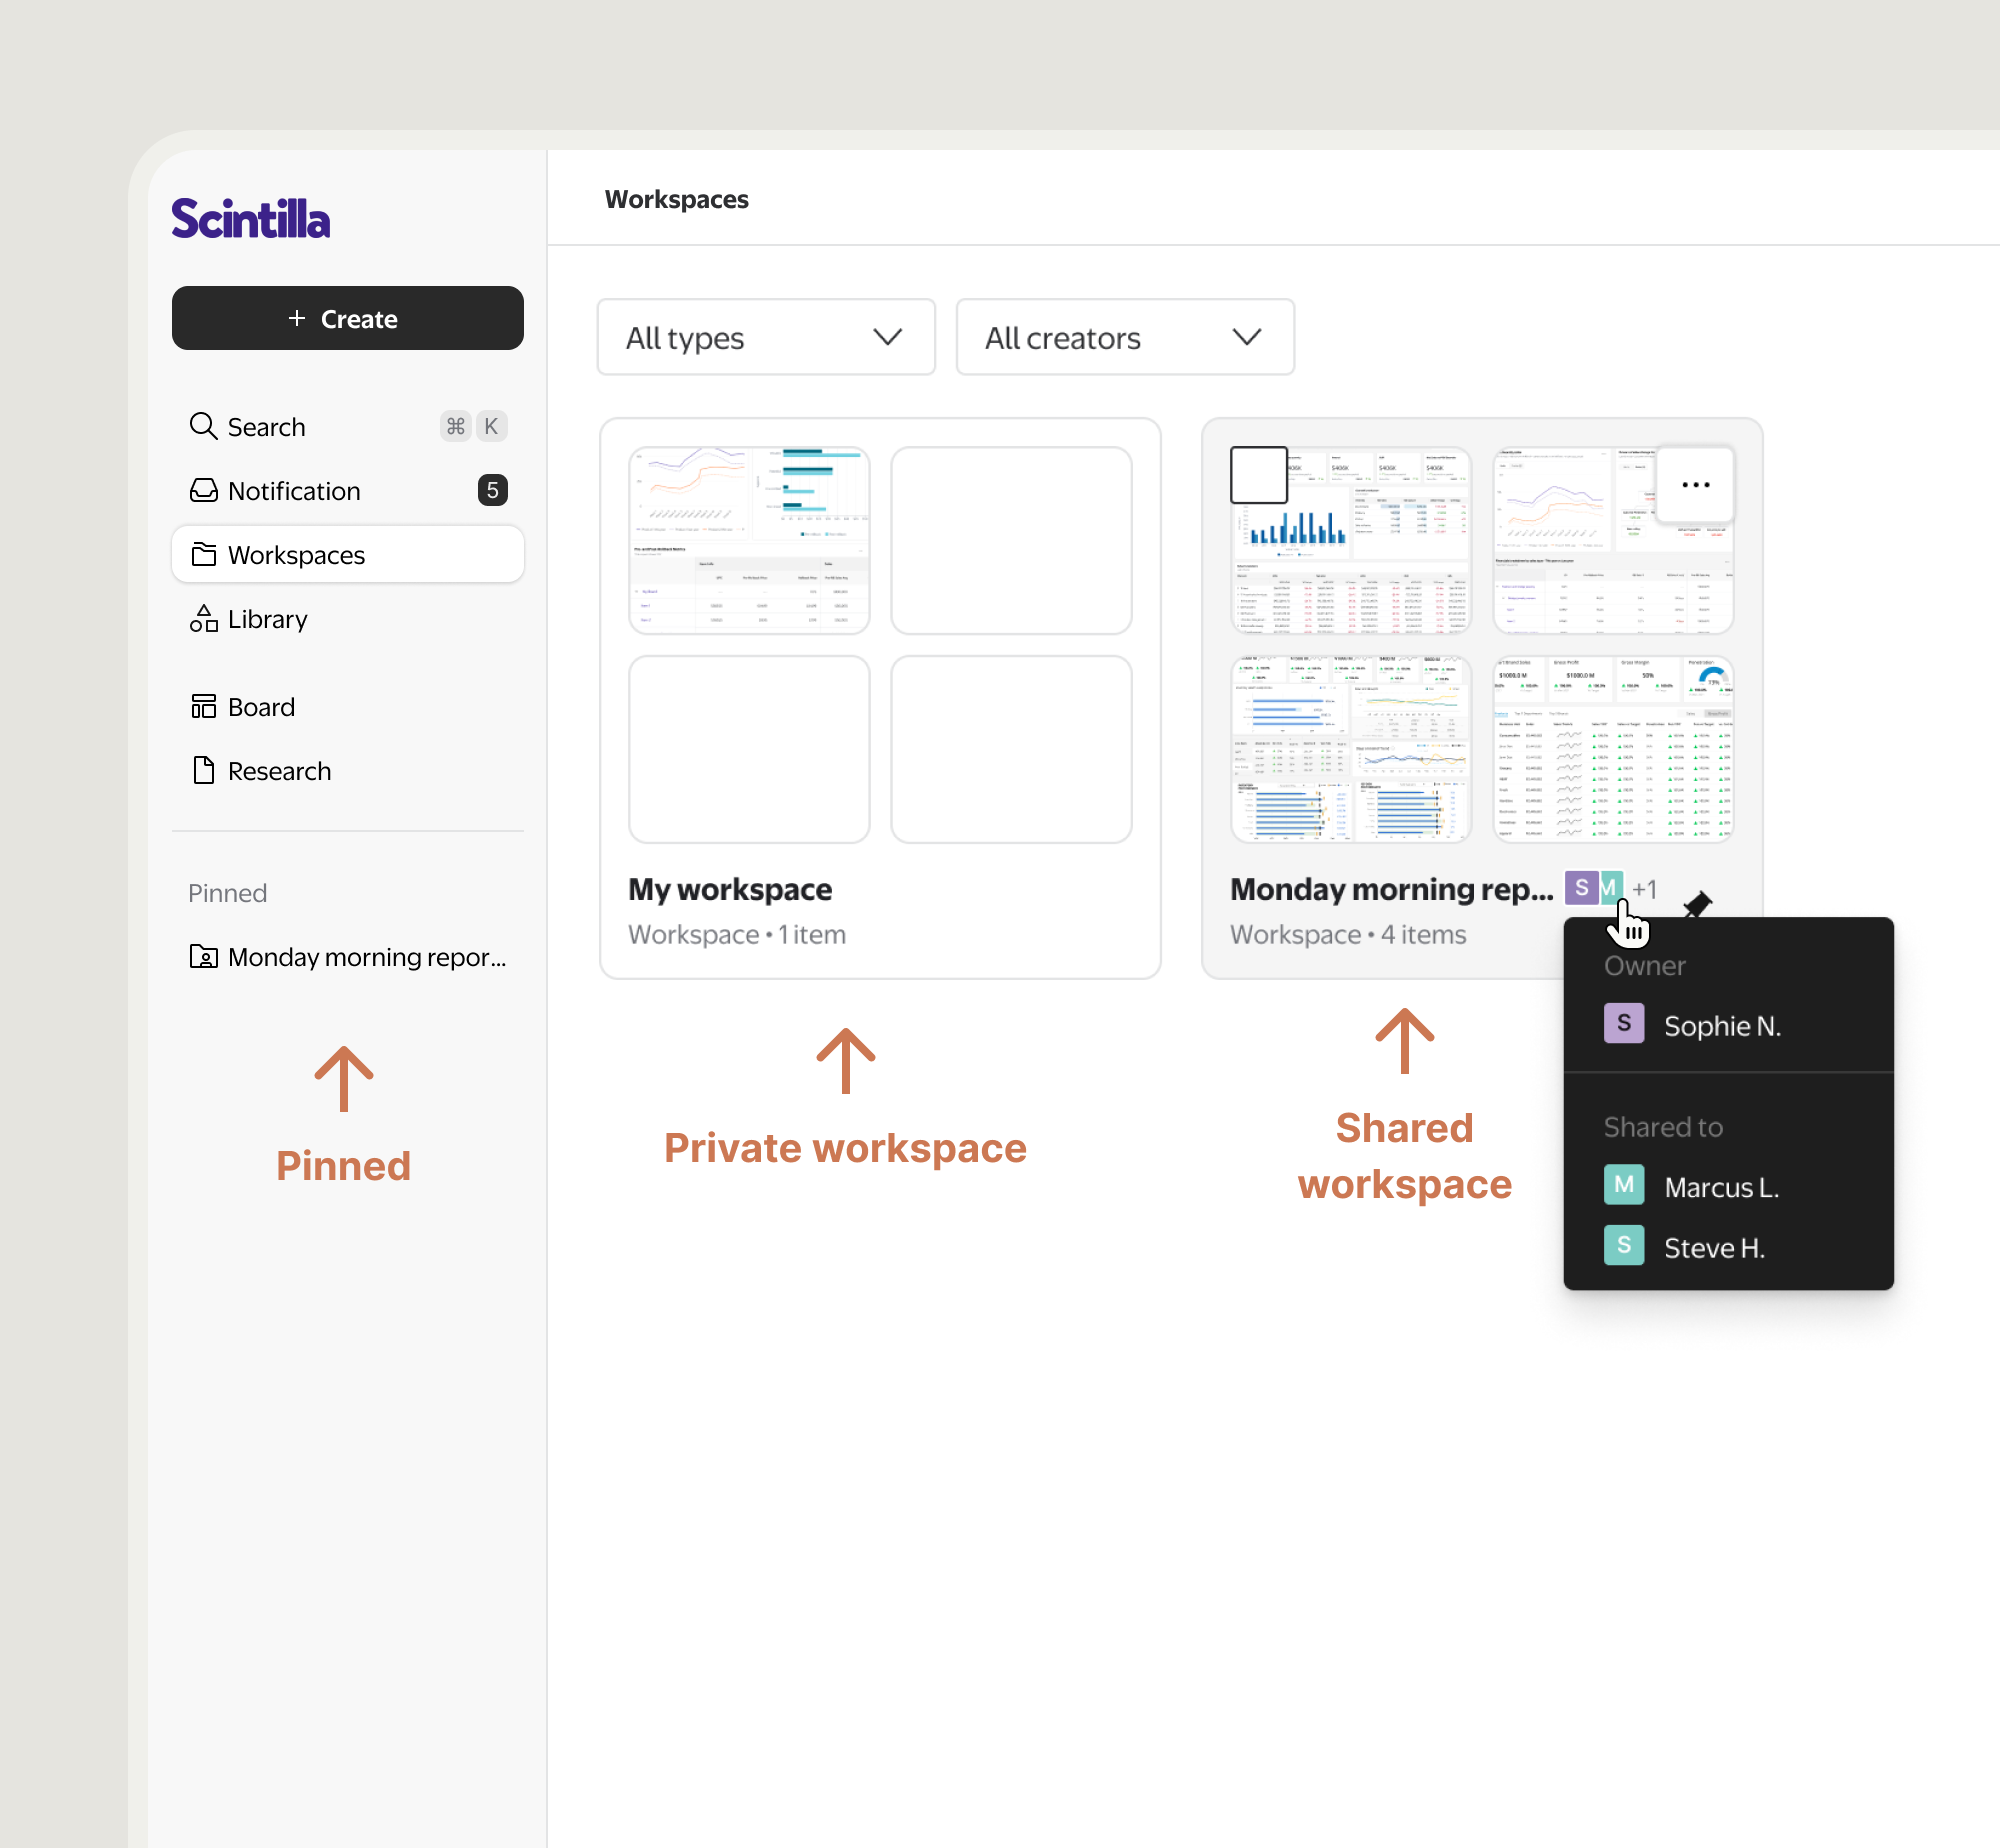The width and height of the screenshot is (2000, 1848).
Task: Open the All creators dropdown
Action: pos(1125,337)
